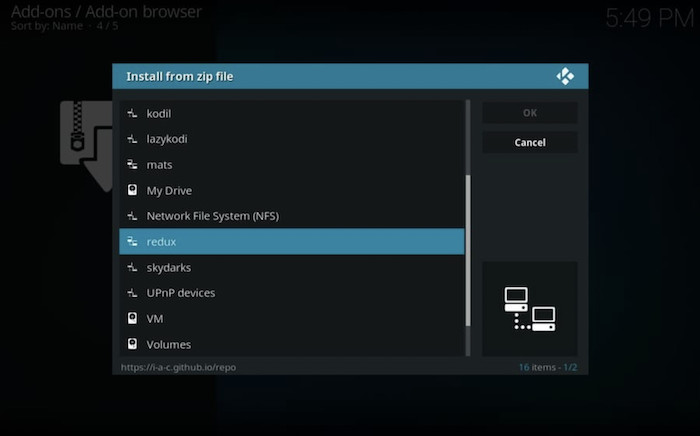The width and height of the screenshot is (700, 436).
Task: Click the drive icon beside VM
Action: (x=132, y=318)
